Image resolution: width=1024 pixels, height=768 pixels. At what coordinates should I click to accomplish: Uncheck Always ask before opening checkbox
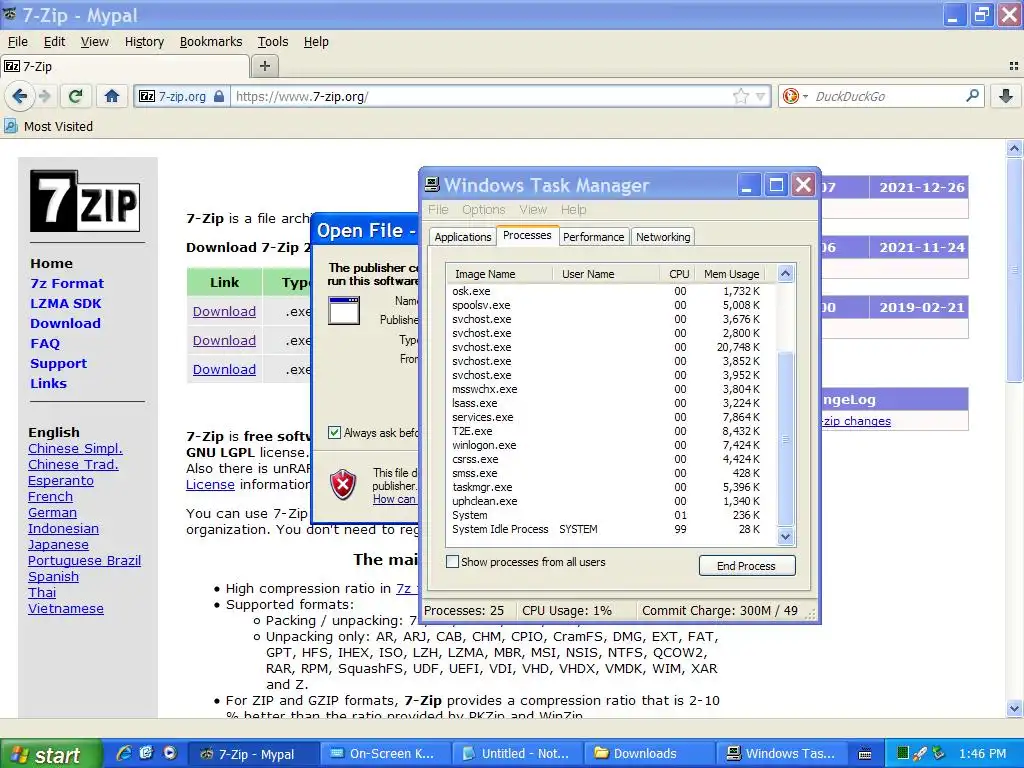point(334,432)
